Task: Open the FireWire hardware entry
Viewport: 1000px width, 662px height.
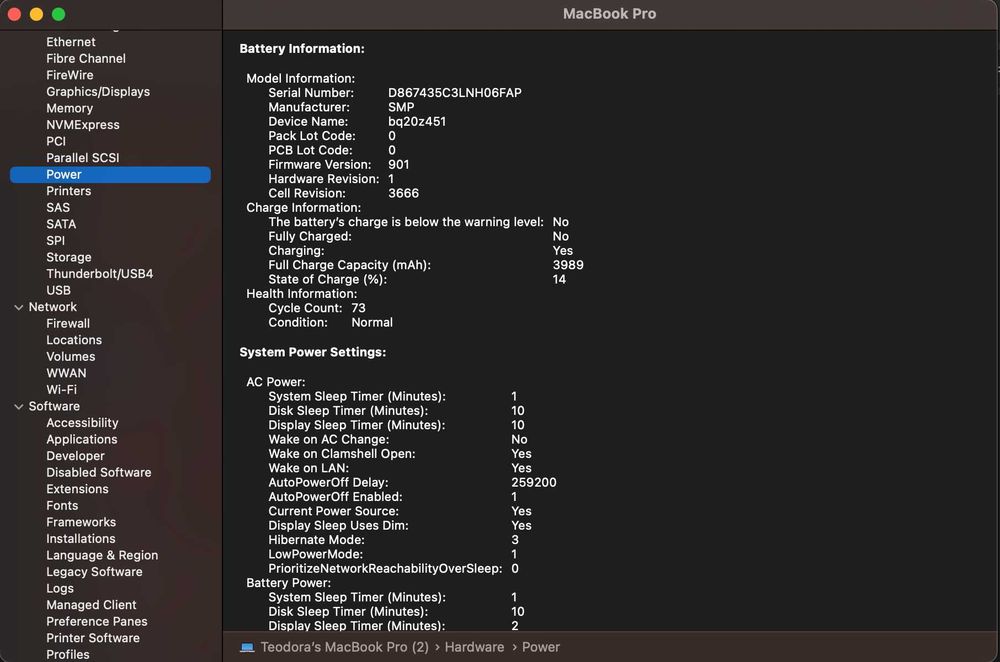Action: tap(70, 75)
